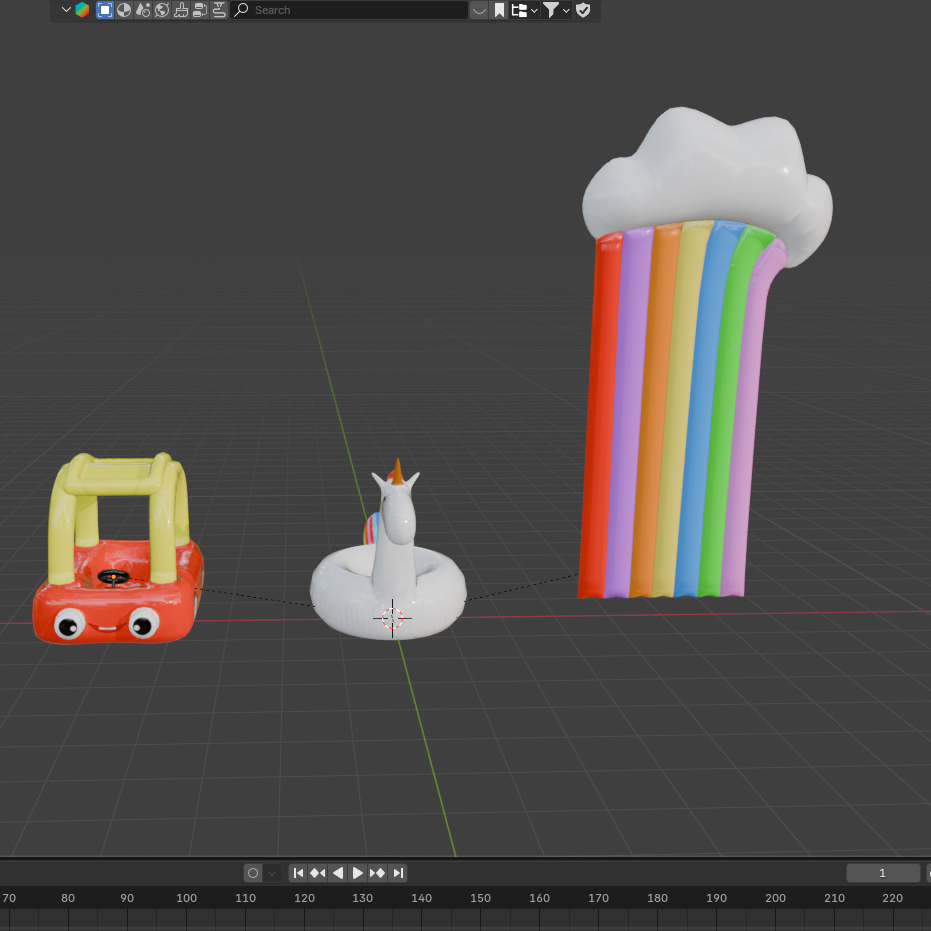This screenshot has height=931, width=931.
Task: Click frame 90 on the timeline ruler
Action: click(127, 898)
